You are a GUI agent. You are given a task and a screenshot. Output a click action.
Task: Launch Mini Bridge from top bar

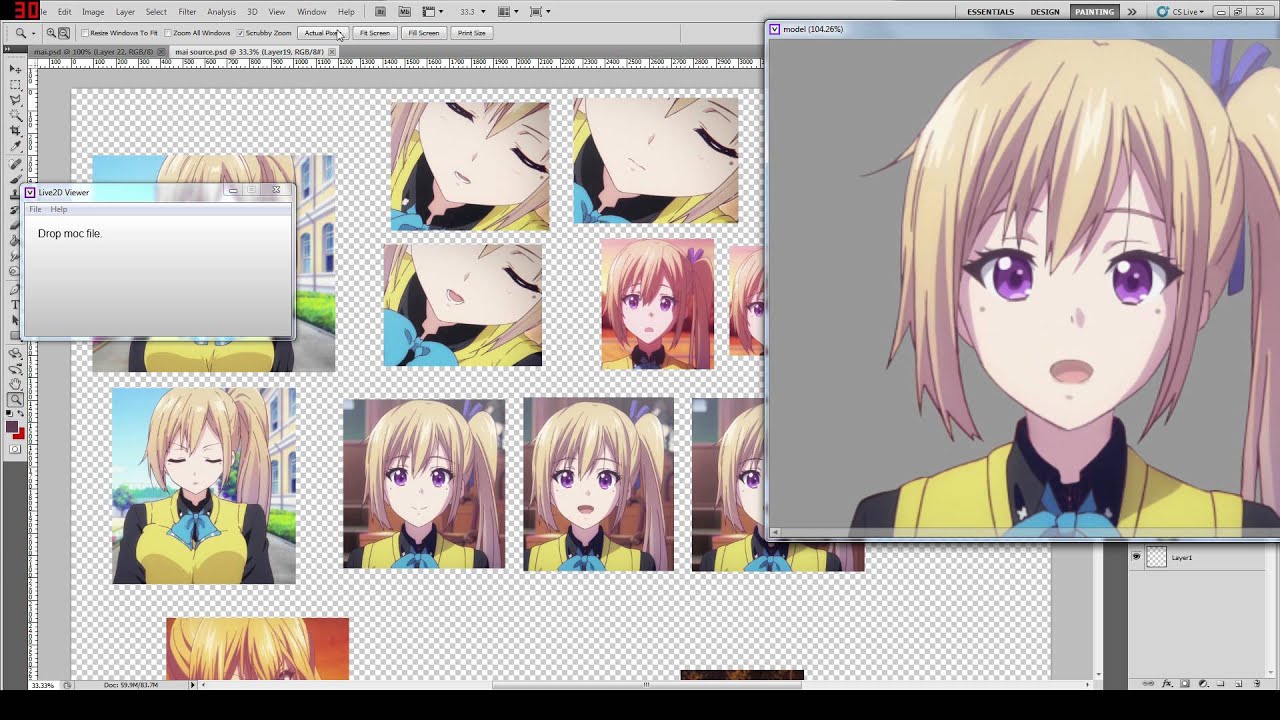(x=404, y=12)
